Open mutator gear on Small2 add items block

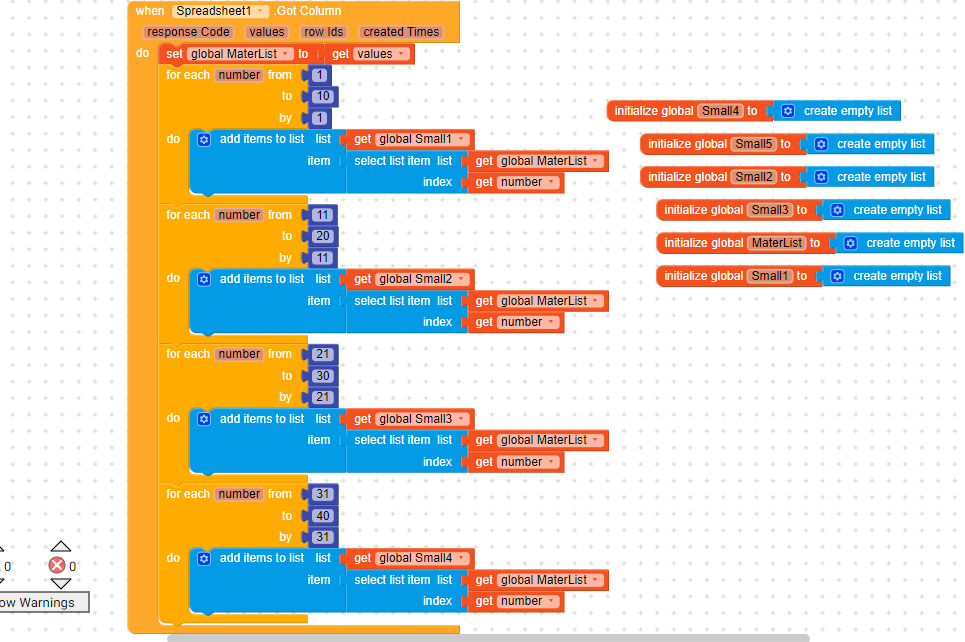tap(203, 279)
